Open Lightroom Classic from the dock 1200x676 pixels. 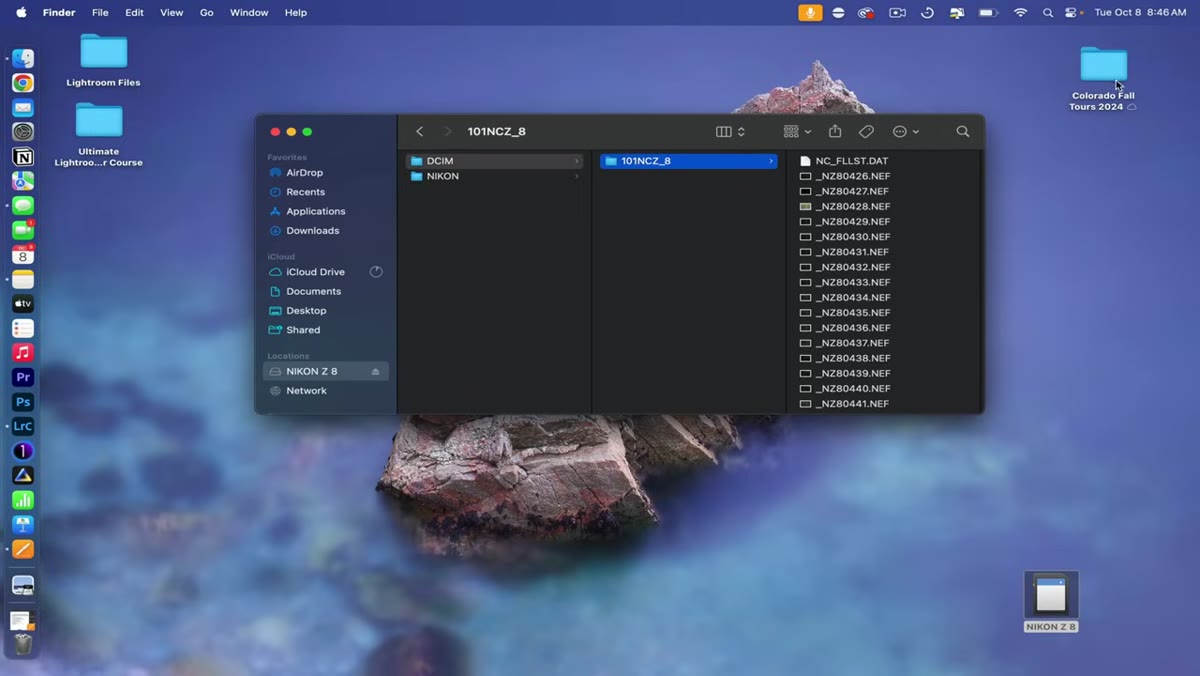point(23,426)
